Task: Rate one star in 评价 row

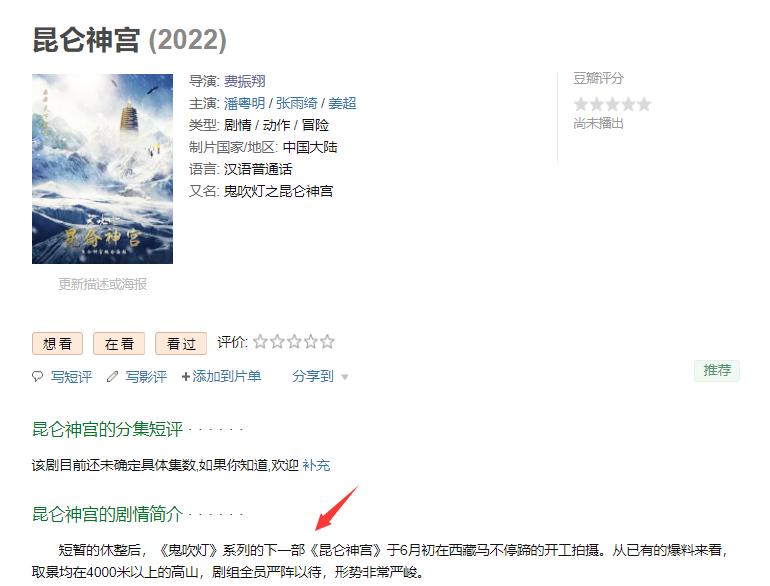Action: coord(261,341)
